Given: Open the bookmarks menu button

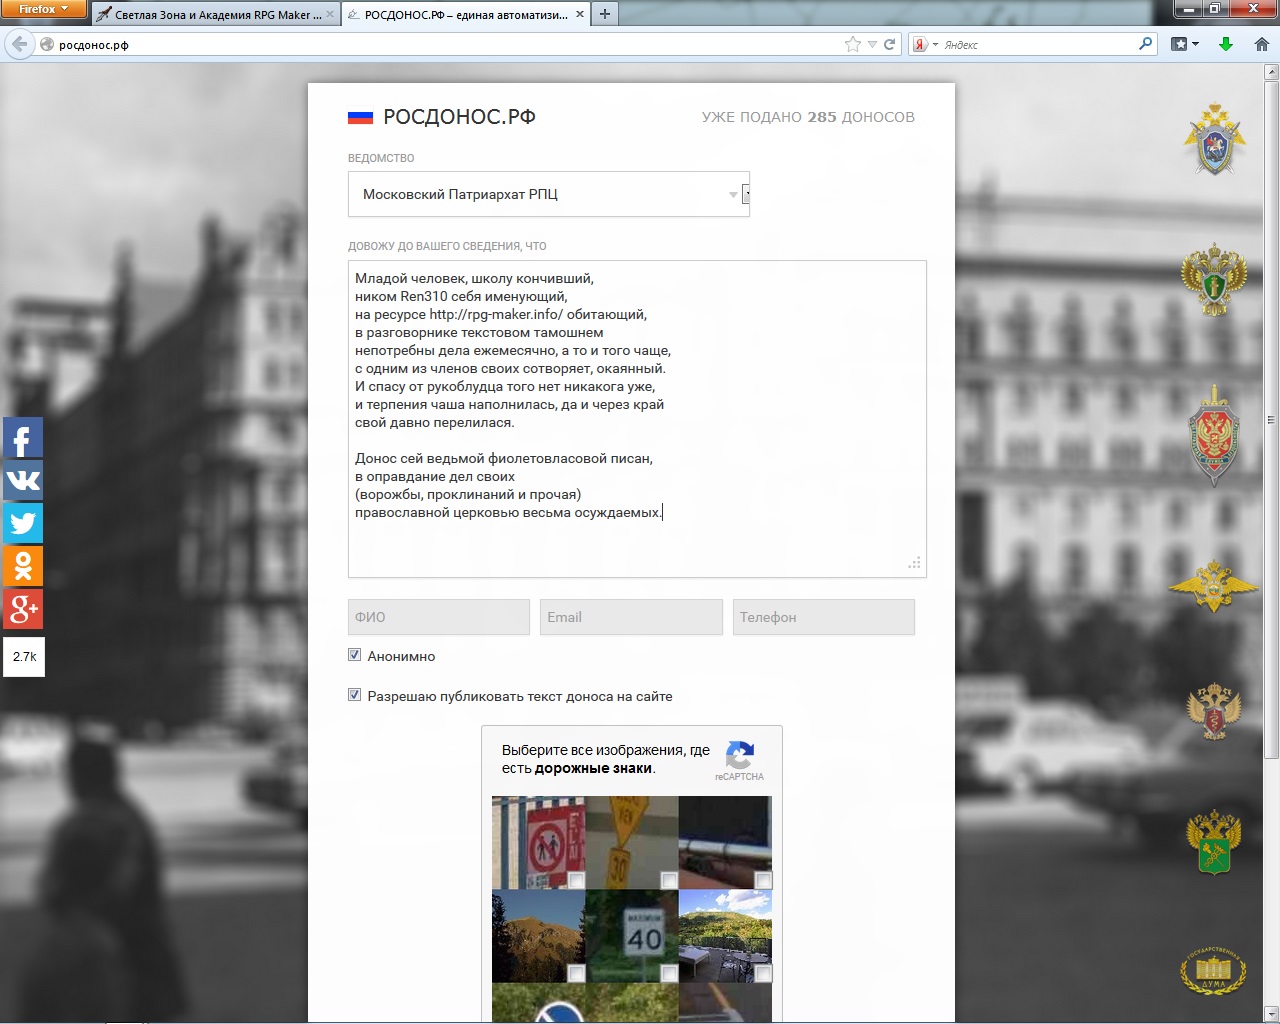Looking at the screenshot, I should pyautogui.click(x=1185, y=44).
